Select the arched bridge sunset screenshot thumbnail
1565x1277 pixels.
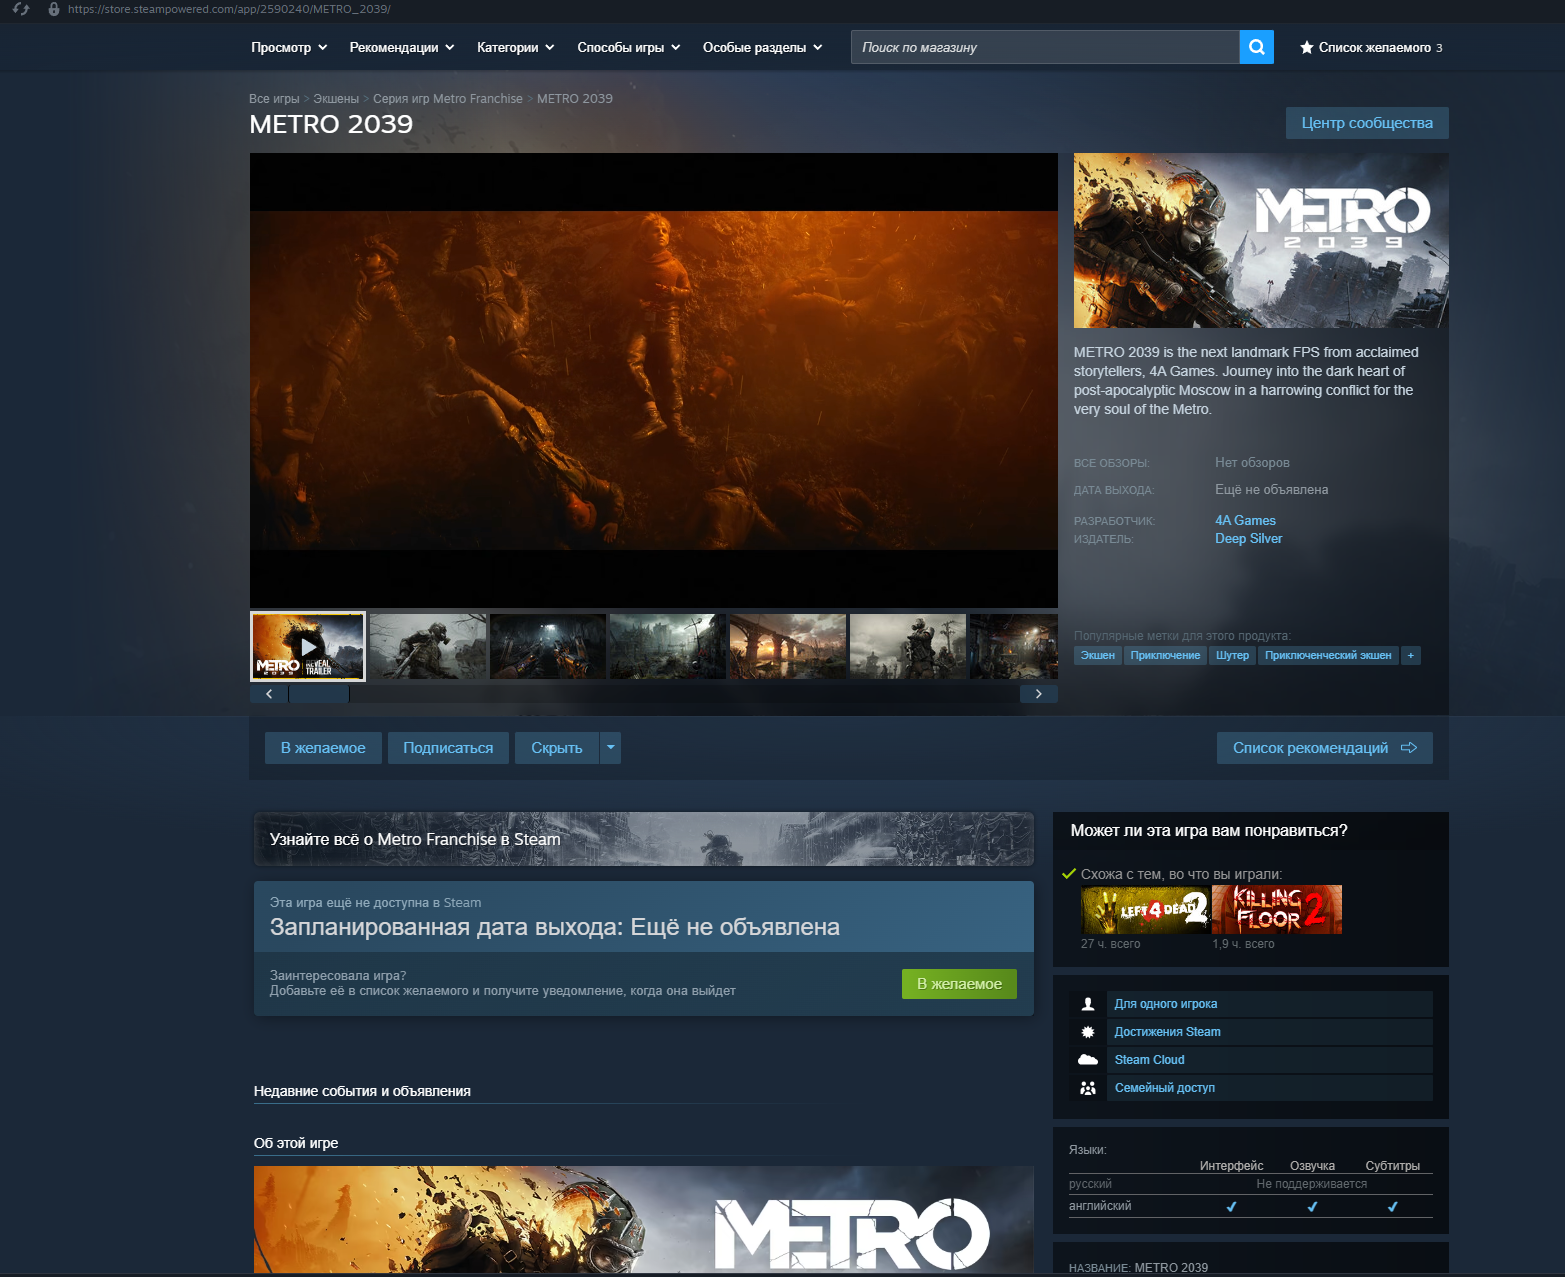(x=788, y=647)
